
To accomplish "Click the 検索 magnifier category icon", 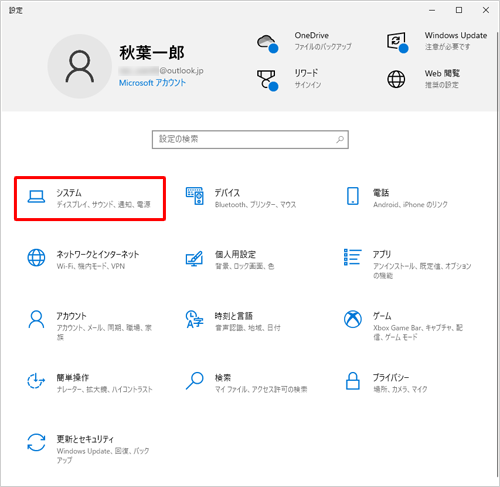I will click(x=194, y=381).
